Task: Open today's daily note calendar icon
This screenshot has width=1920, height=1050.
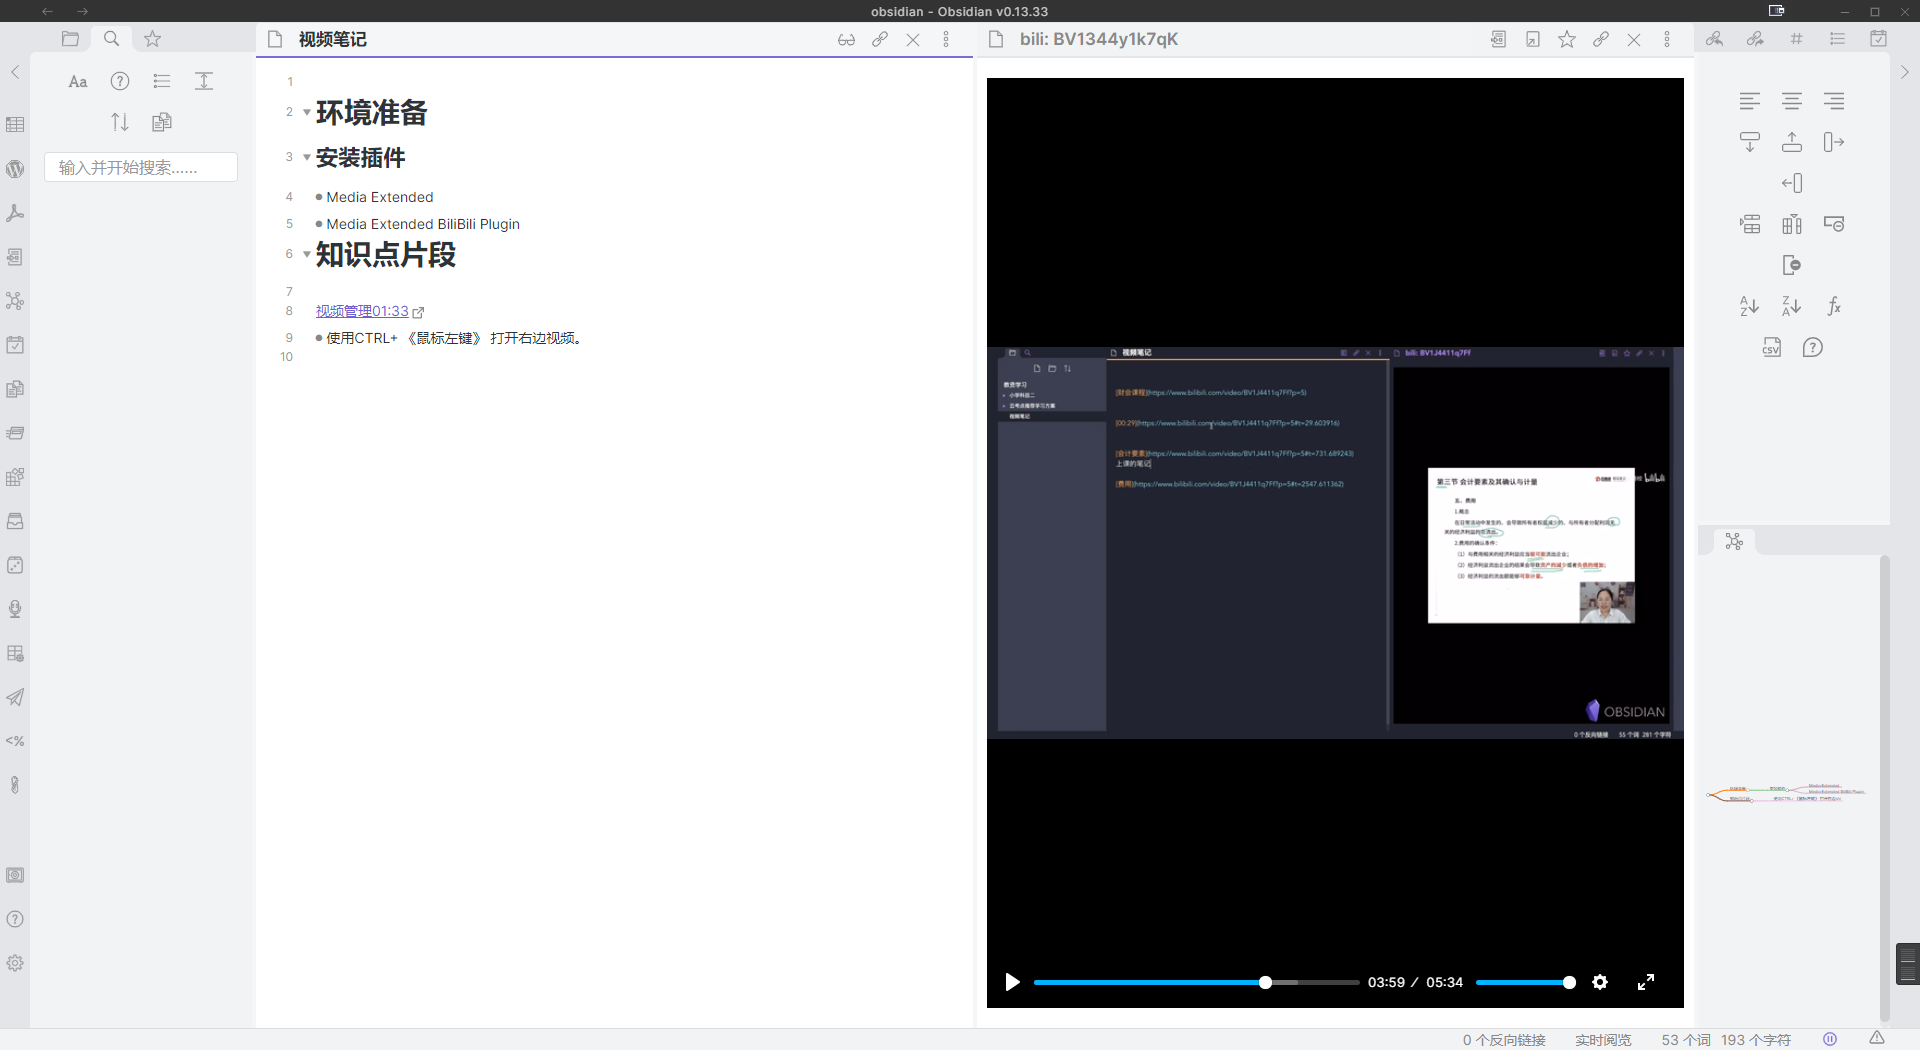Action: tap(15, 345)
